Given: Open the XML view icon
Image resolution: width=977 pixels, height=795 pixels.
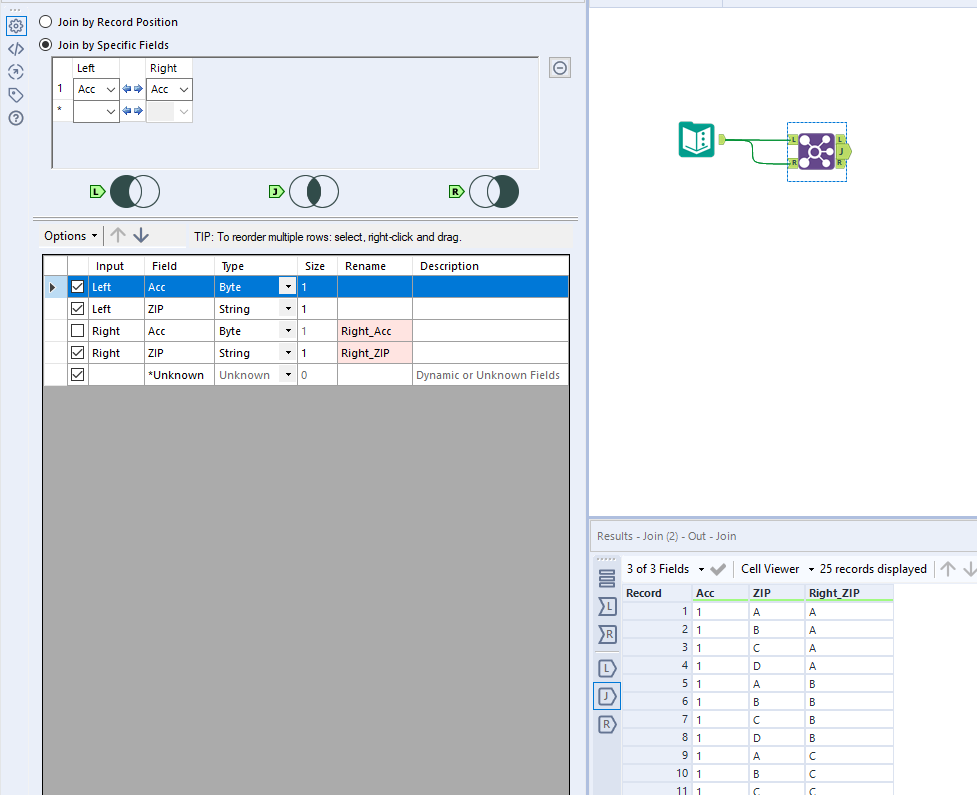Looking at the screenshot, I should pos(15,49).
